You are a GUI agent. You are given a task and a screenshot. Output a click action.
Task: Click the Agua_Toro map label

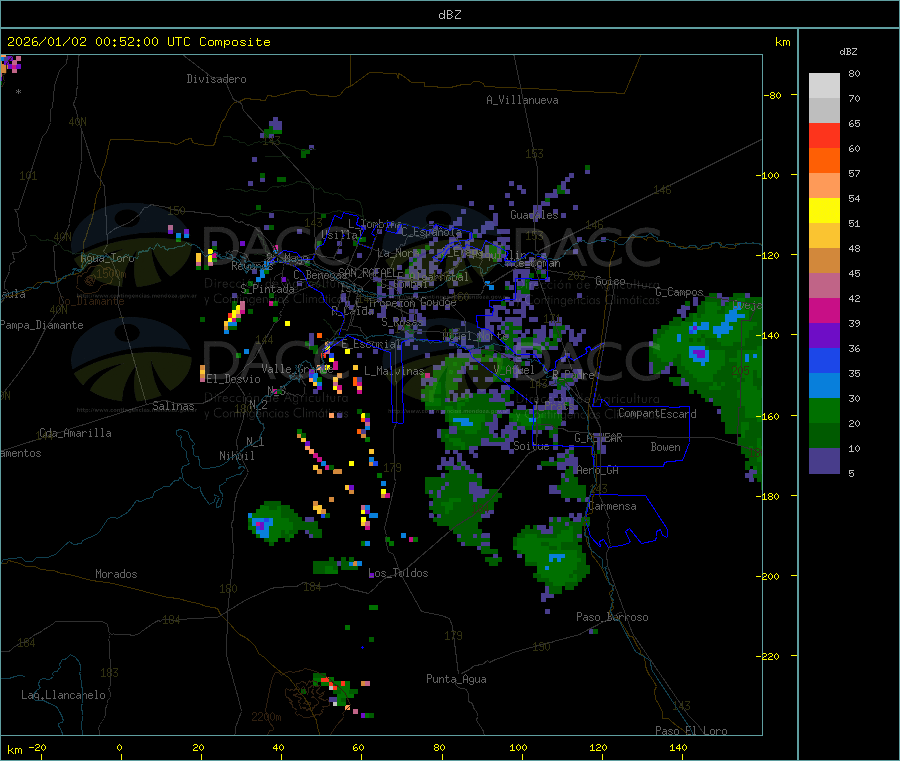[107, 258]
